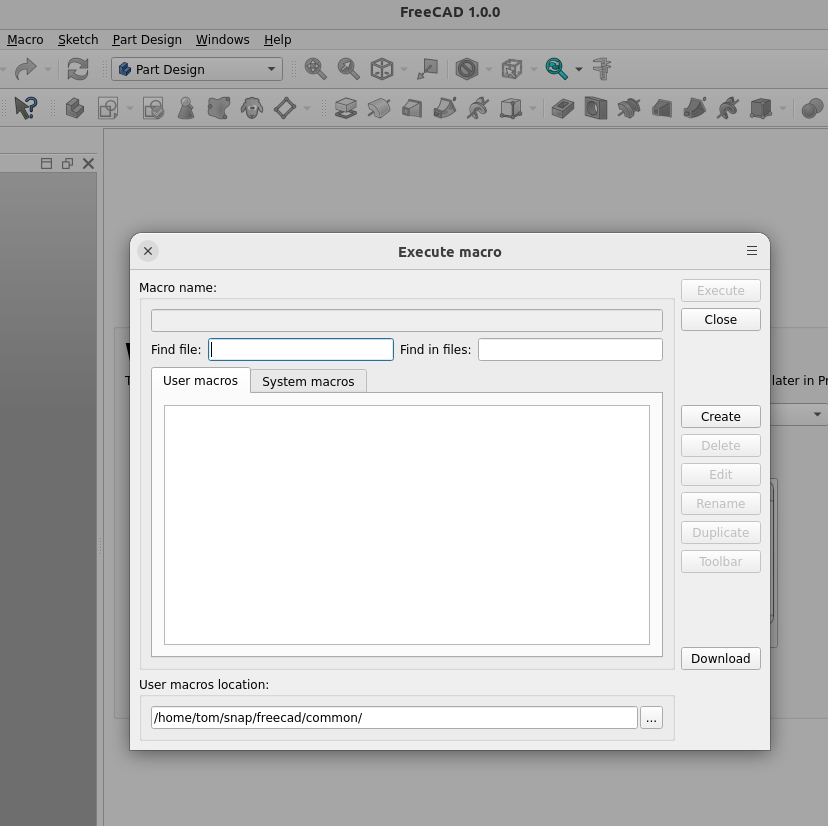Click the What's This help cursor icon
828x826 pixels.
click(x=26, y=107)
